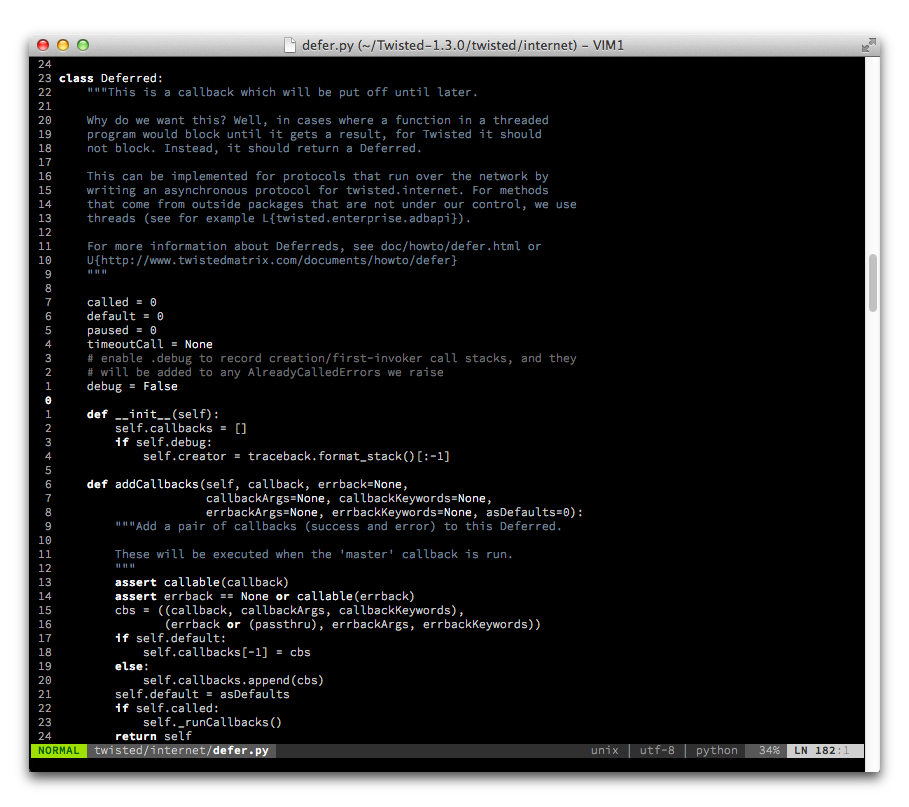
Task: Click the '# enable .debug to record' comment
Action: tap(332, 358)
